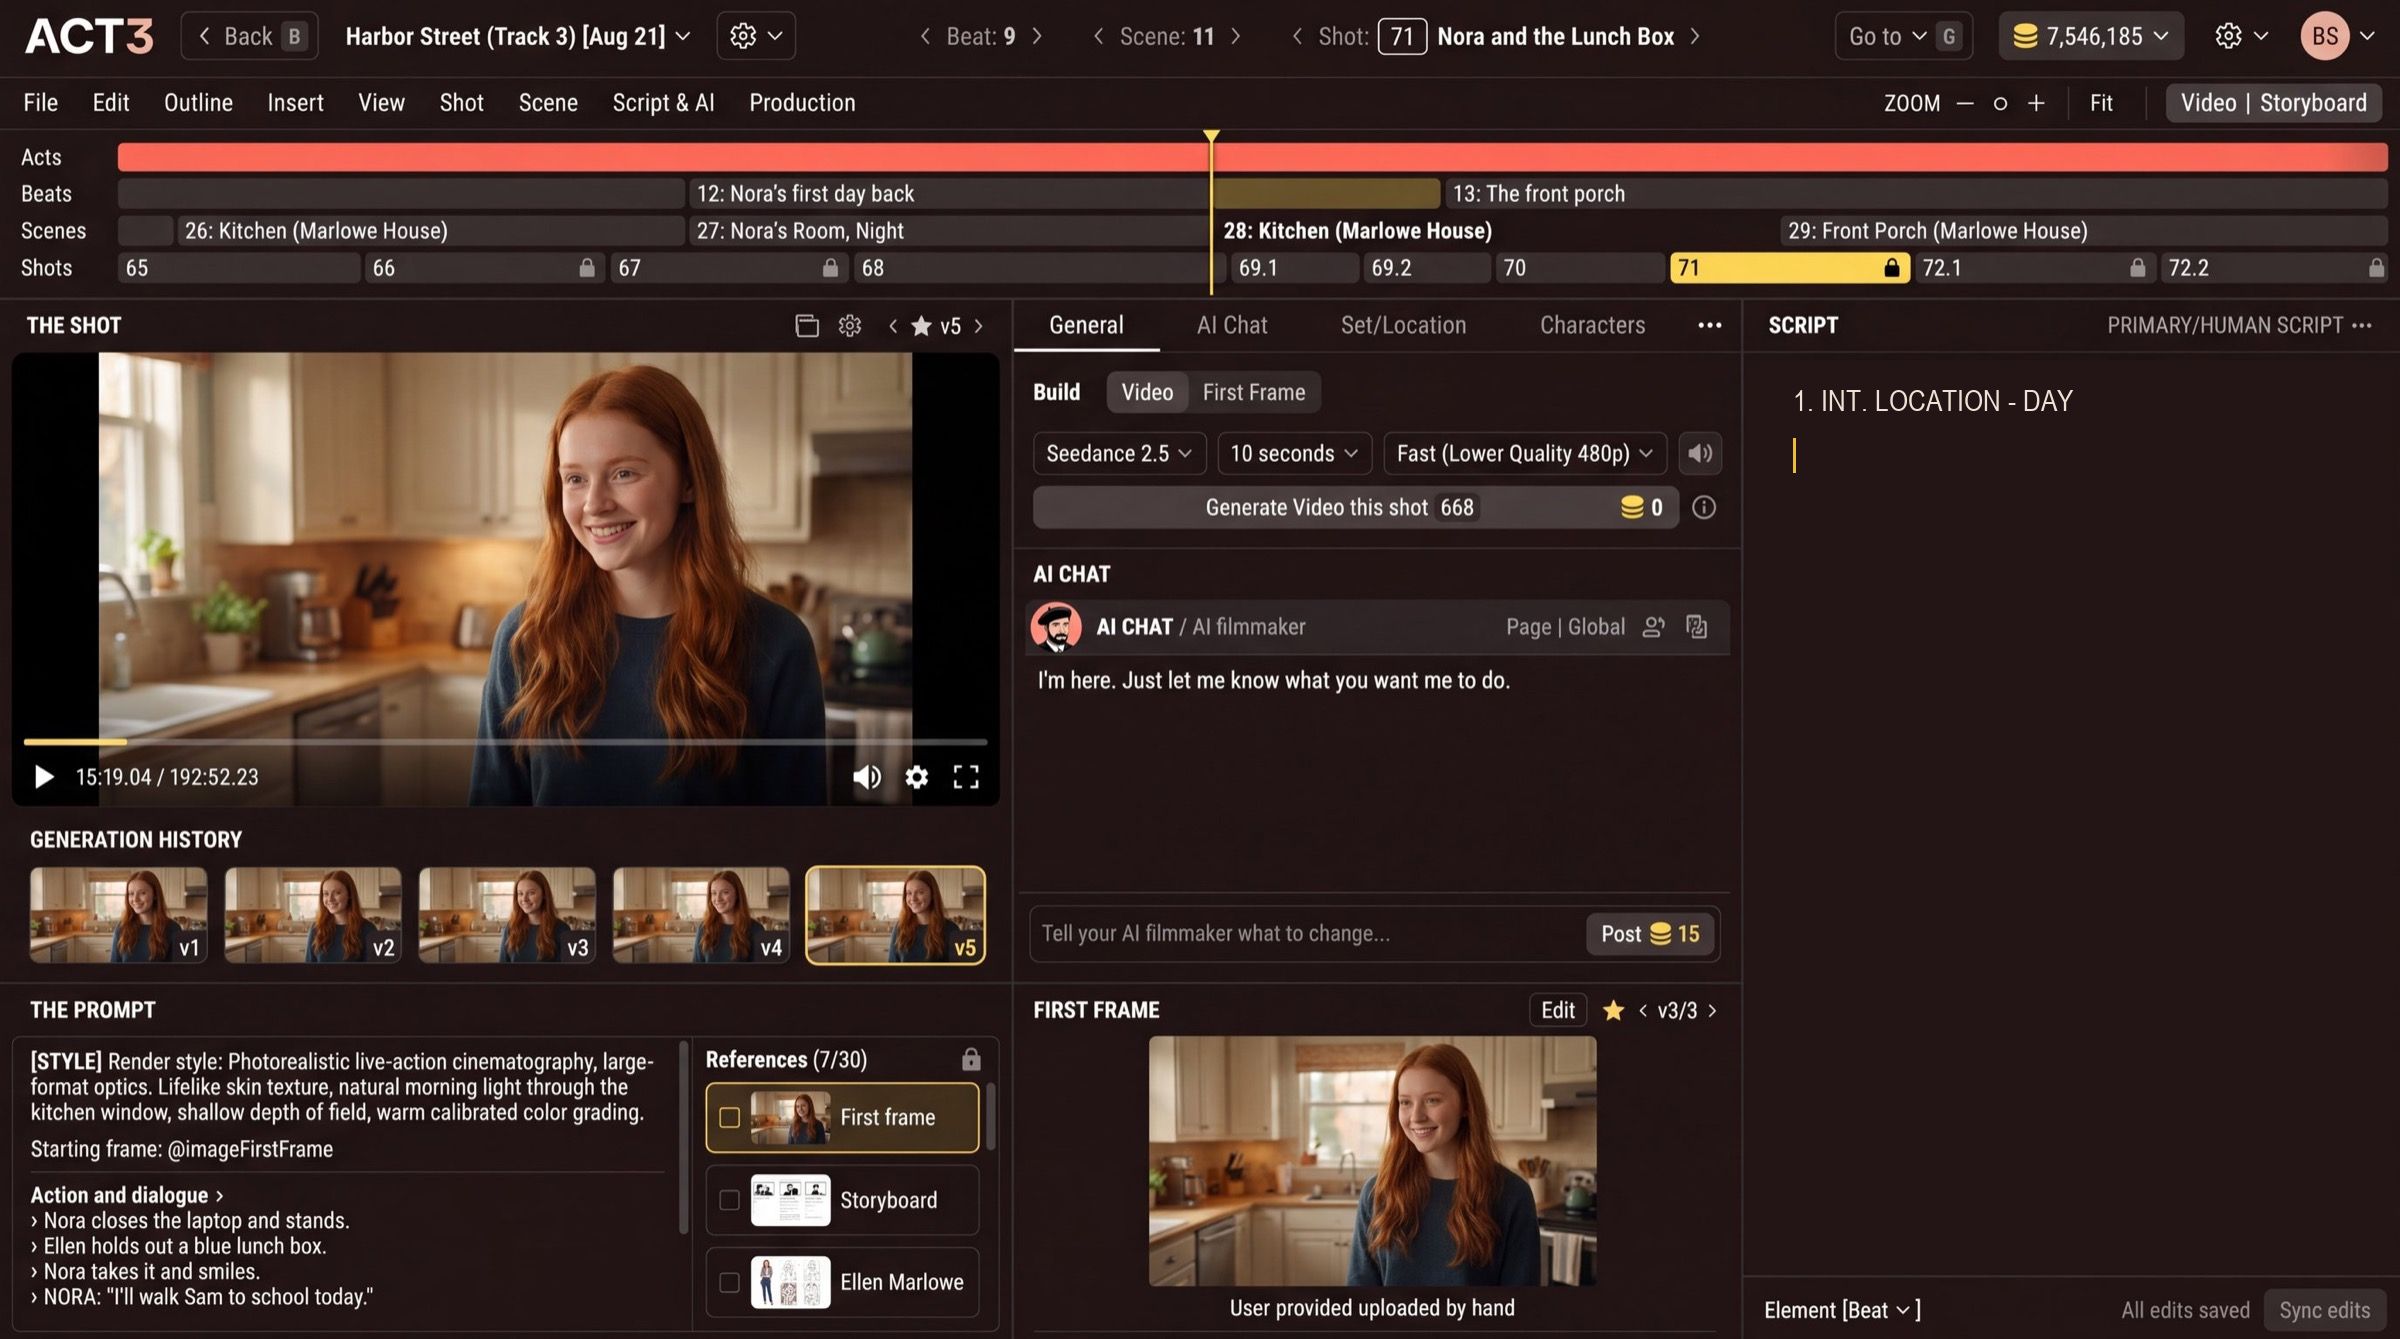The height and width of the screenshot is (1339, 2400).
Task: Go to previous beat
Action: tap(925, 37)
